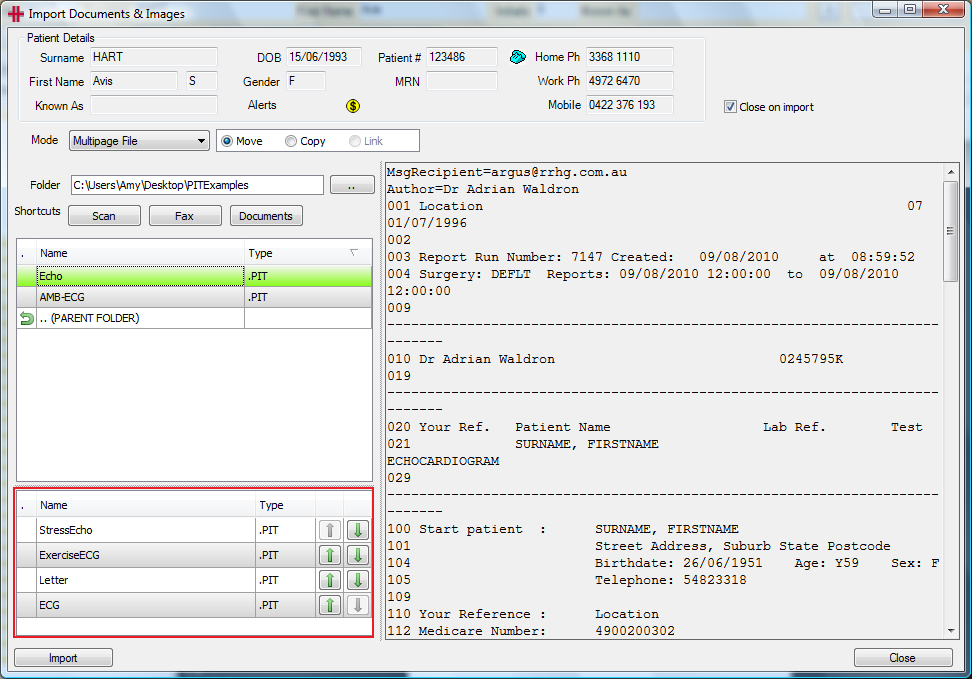The height and width of the screenshot is (679, 972).
Task: Close window with red X button
Action: [943, 9]
